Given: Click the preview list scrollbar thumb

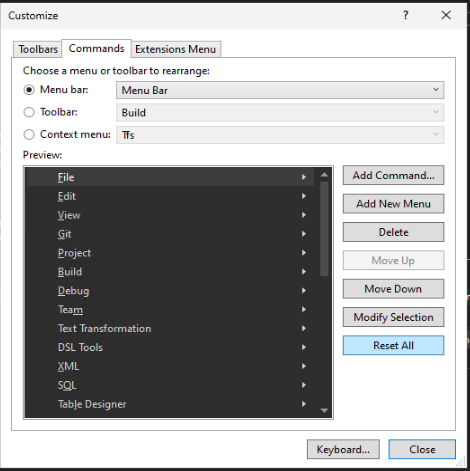Looking at the screenshot, I should coord(324,229).
